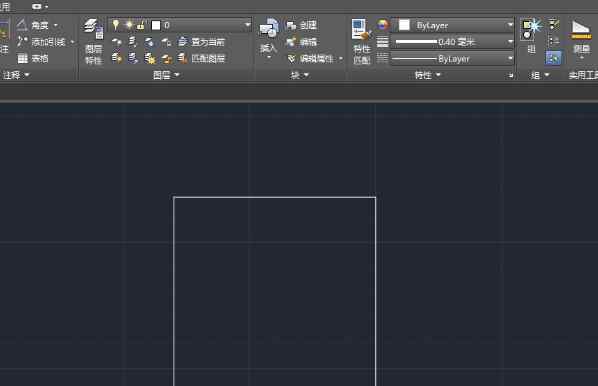The height and width of the screenshot is (386, 598).
Task: Click the Create block (创建) icon
Action: coord(302,25)
